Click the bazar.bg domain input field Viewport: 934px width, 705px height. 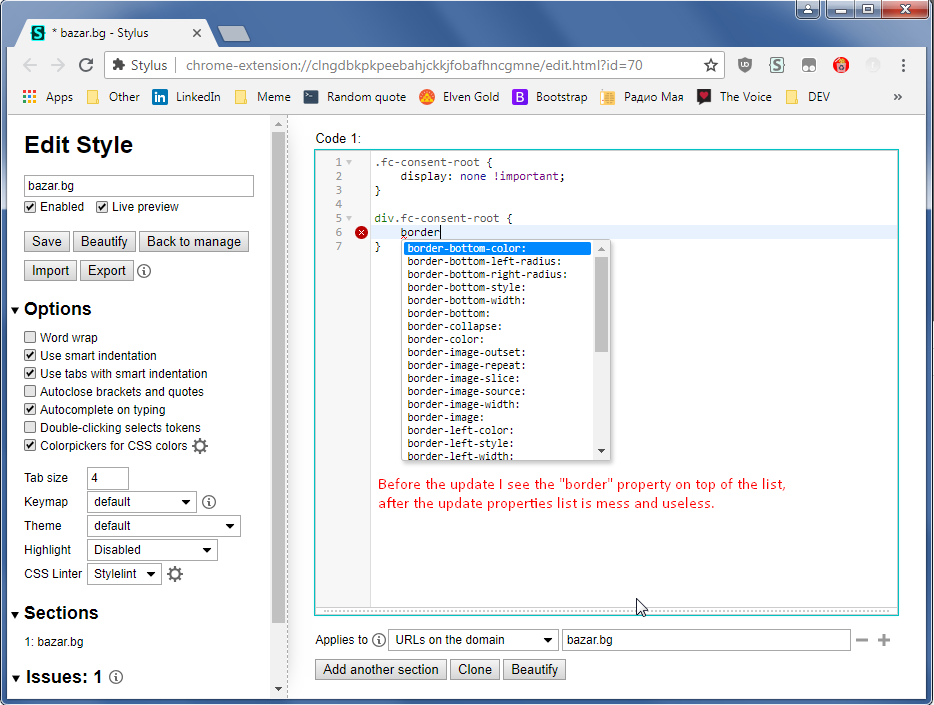705,639
